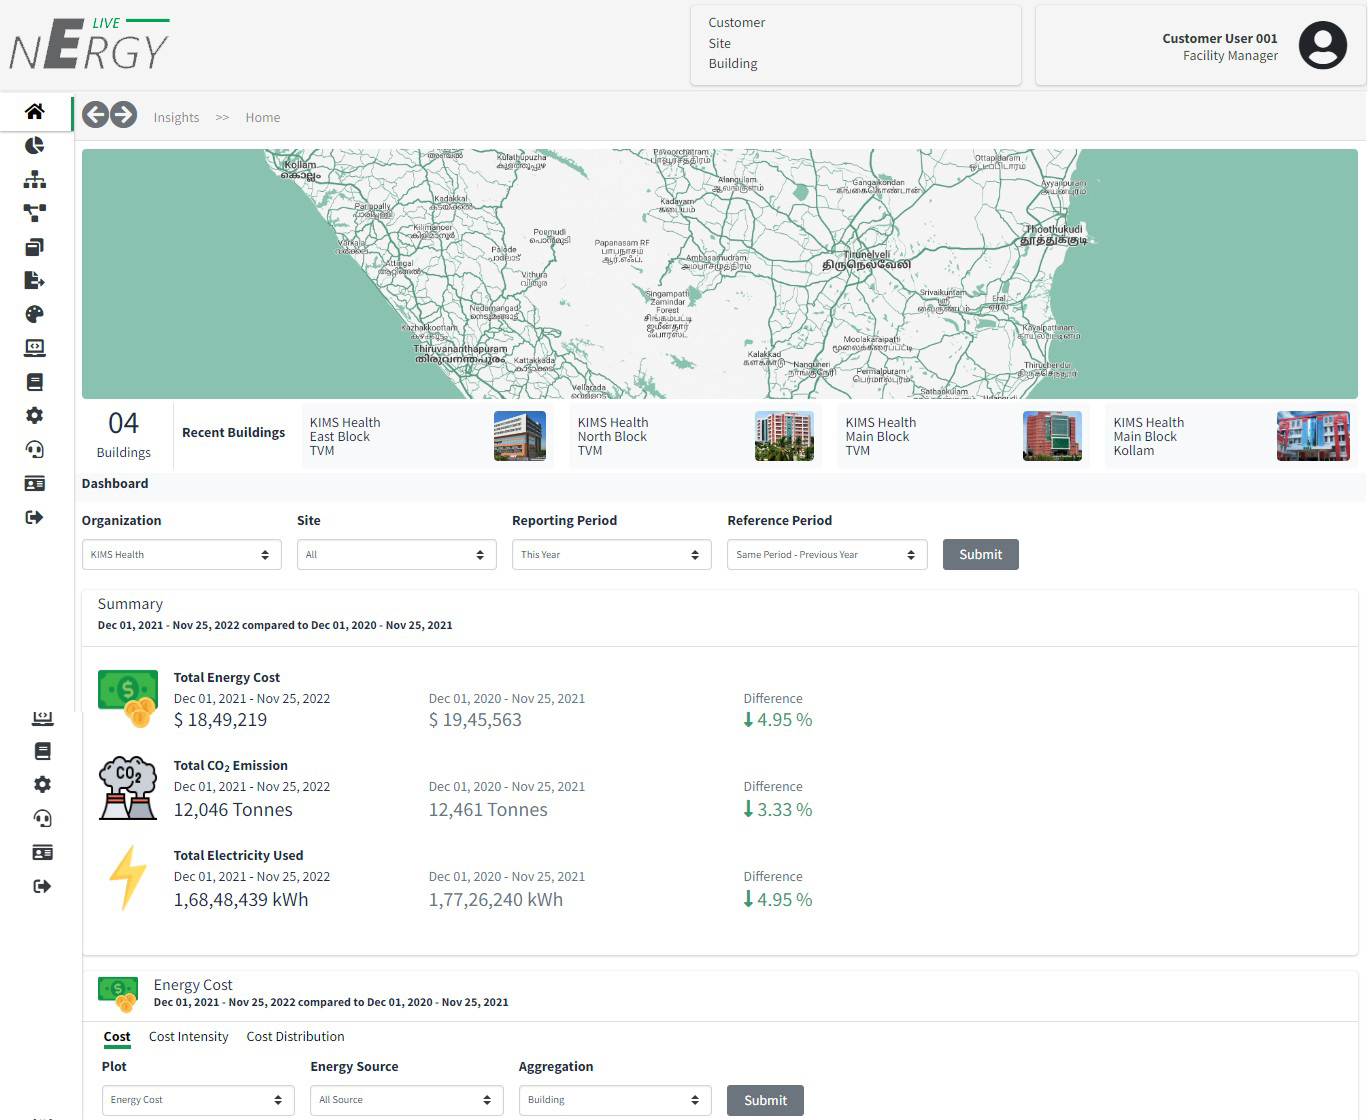This screenshot has width=1368, height=1120.
Task: Click the Nergy Live logo
Action: point(89,45)
